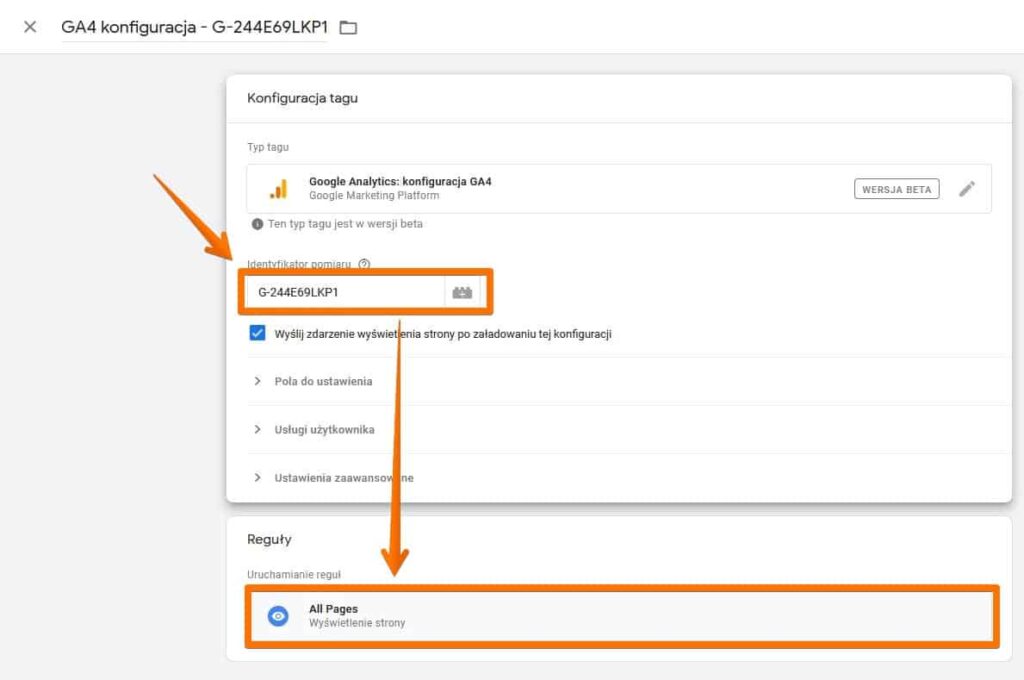Viewport: 1024px width, 680px height.
Task: Open the Konfiguracja tagu panel header
Action: 304,98
